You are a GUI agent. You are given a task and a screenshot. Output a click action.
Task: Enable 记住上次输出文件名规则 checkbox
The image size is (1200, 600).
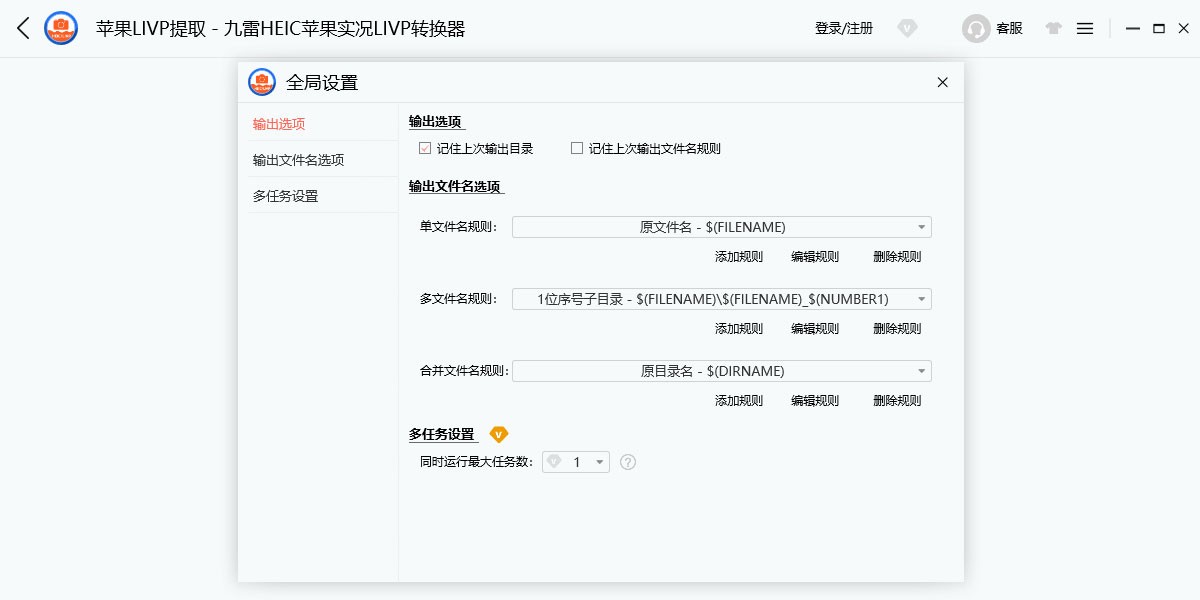click(x=576, y=148)
